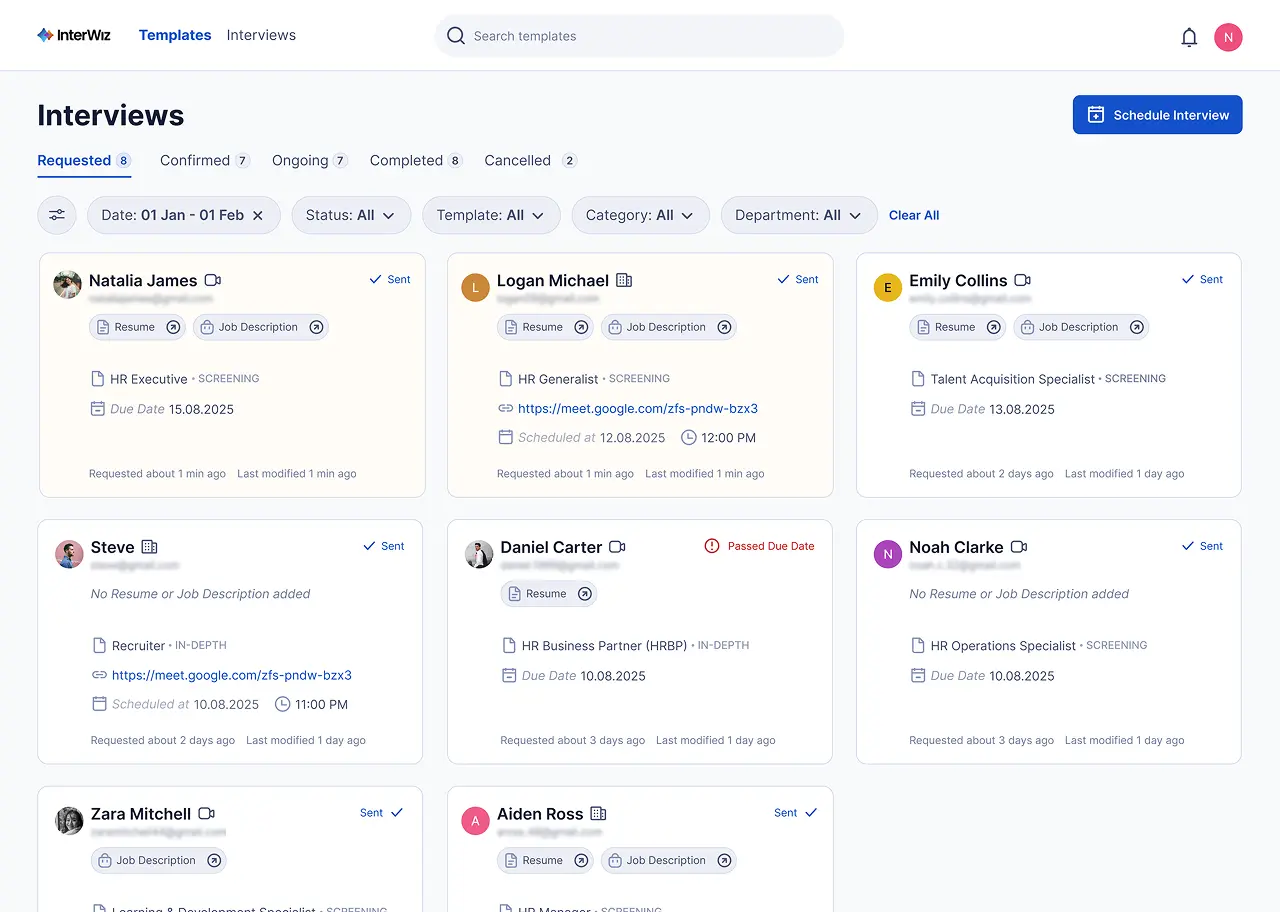Click the Passed Due Date warning icon

coord(712,546)
